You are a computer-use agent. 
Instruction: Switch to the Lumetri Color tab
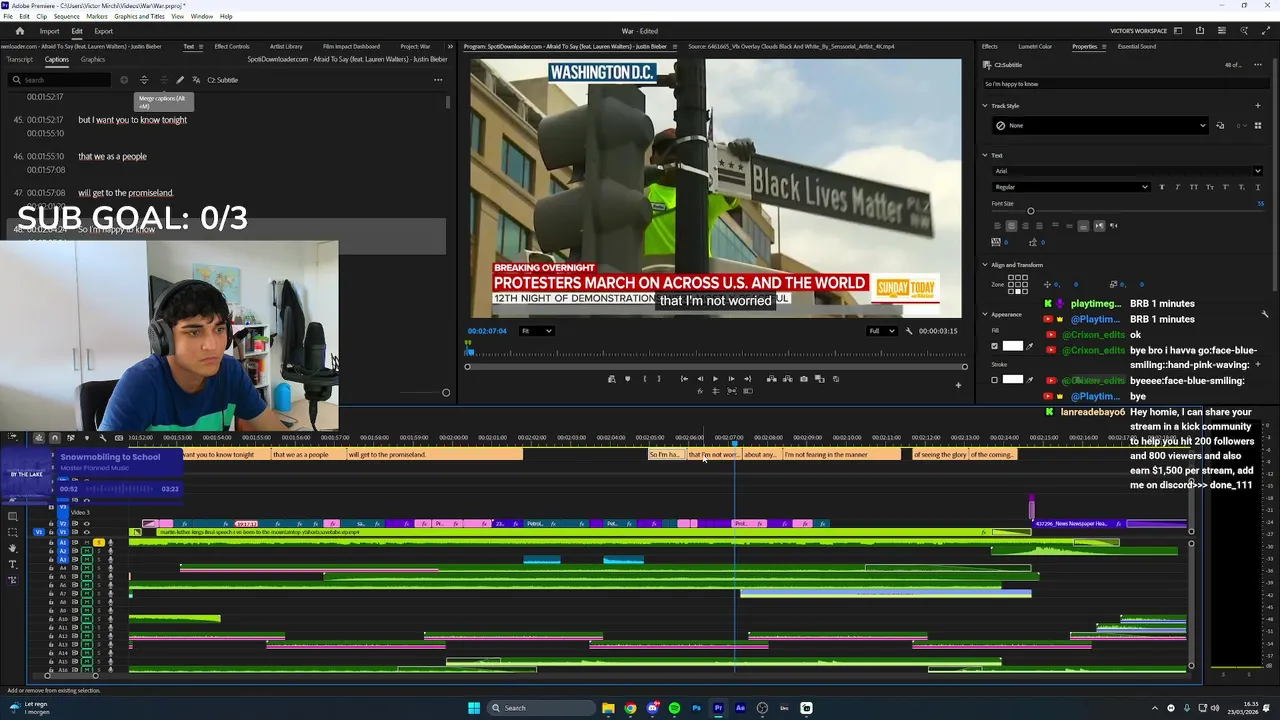tap(1035, 46)
